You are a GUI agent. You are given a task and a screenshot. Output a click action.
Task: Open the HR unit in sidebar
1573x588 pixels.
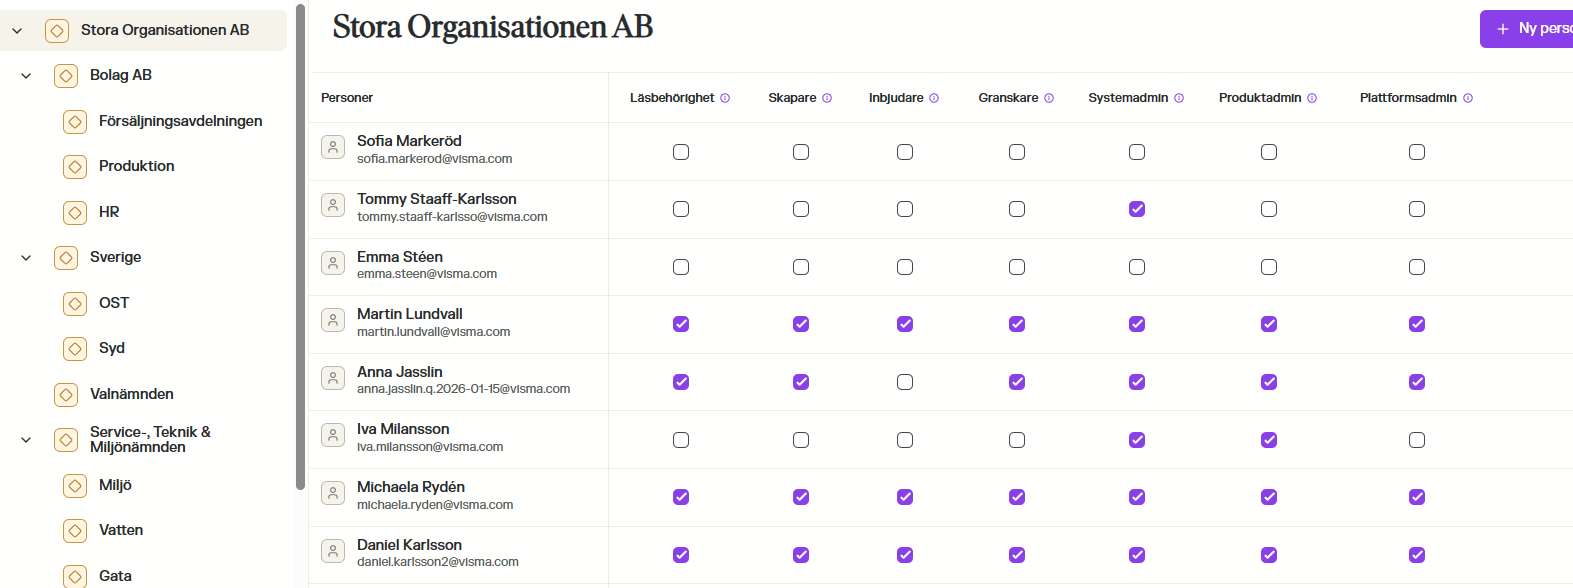[109, 212]
